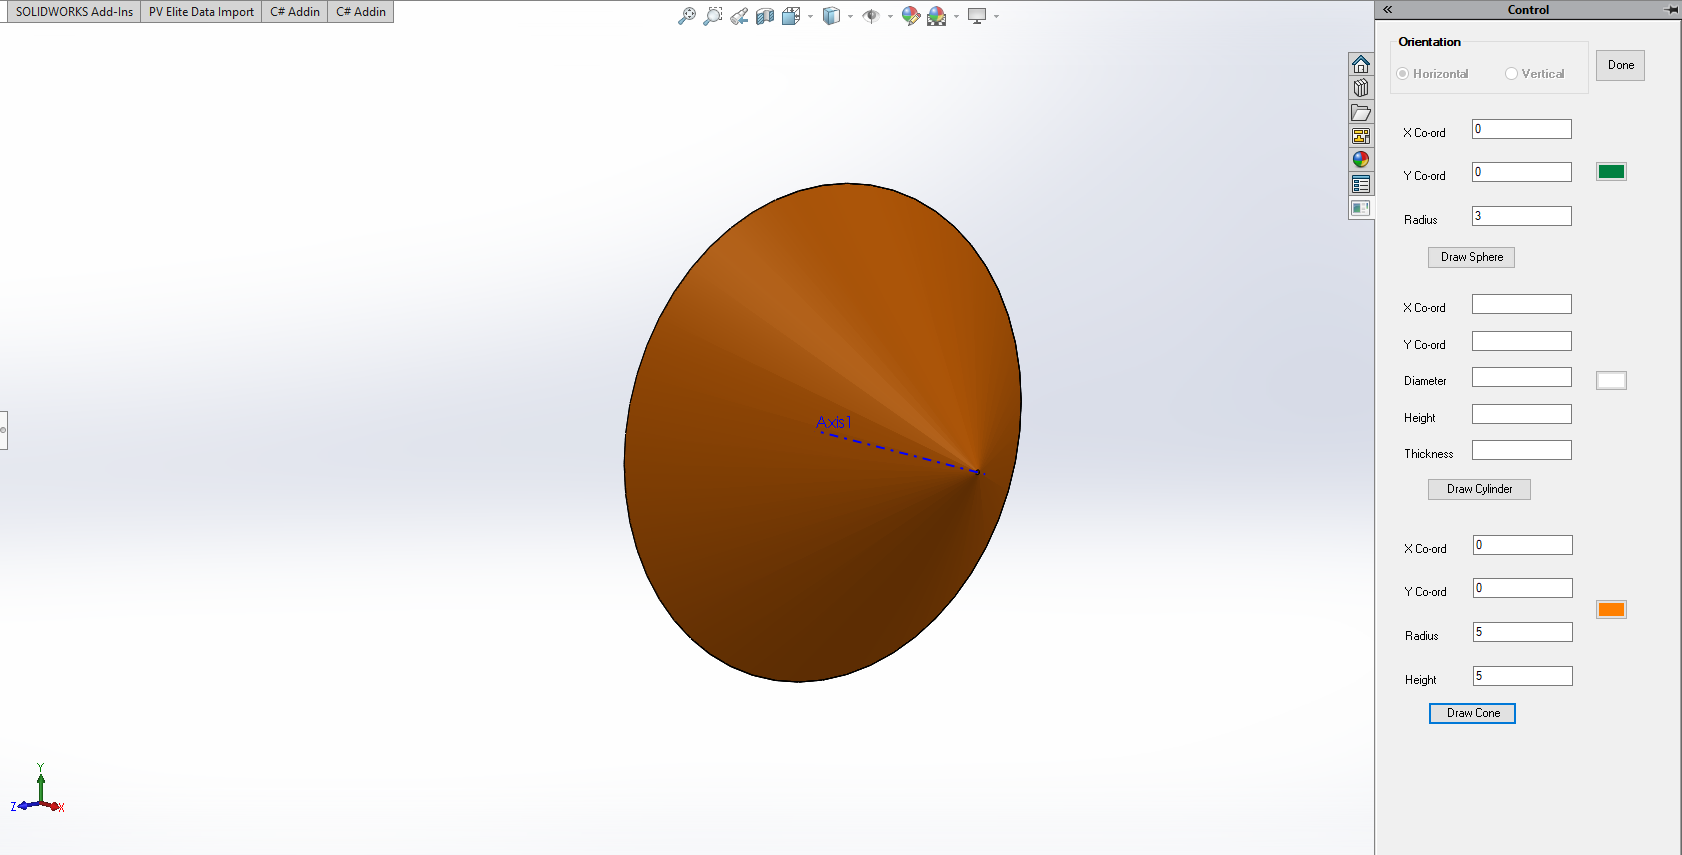Open the Custom Properties task pane tab
The image size is (1682, 855).
1361,184
